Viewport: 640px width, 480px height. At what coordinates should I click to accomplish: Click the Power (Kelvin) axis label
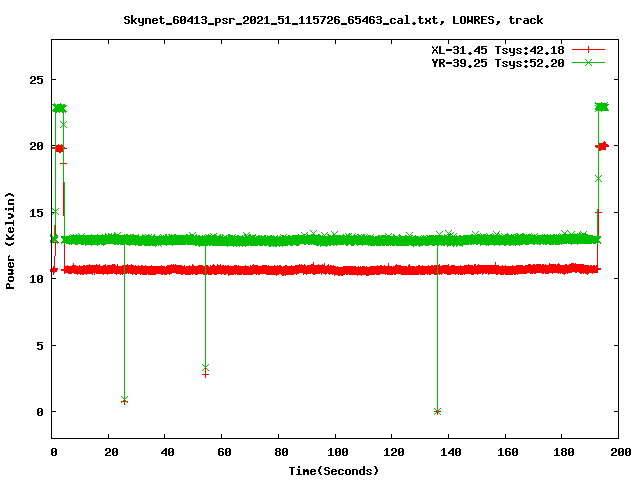pos(10,241)
